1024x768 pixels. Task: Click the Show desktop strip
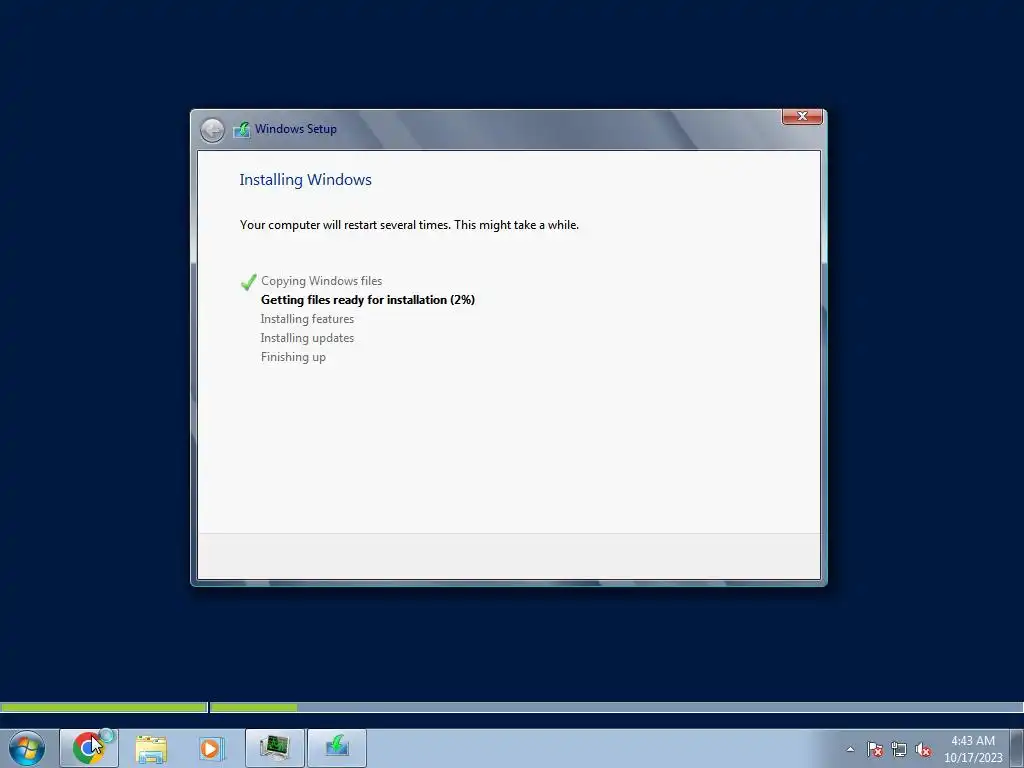(x=1017, y=748)
